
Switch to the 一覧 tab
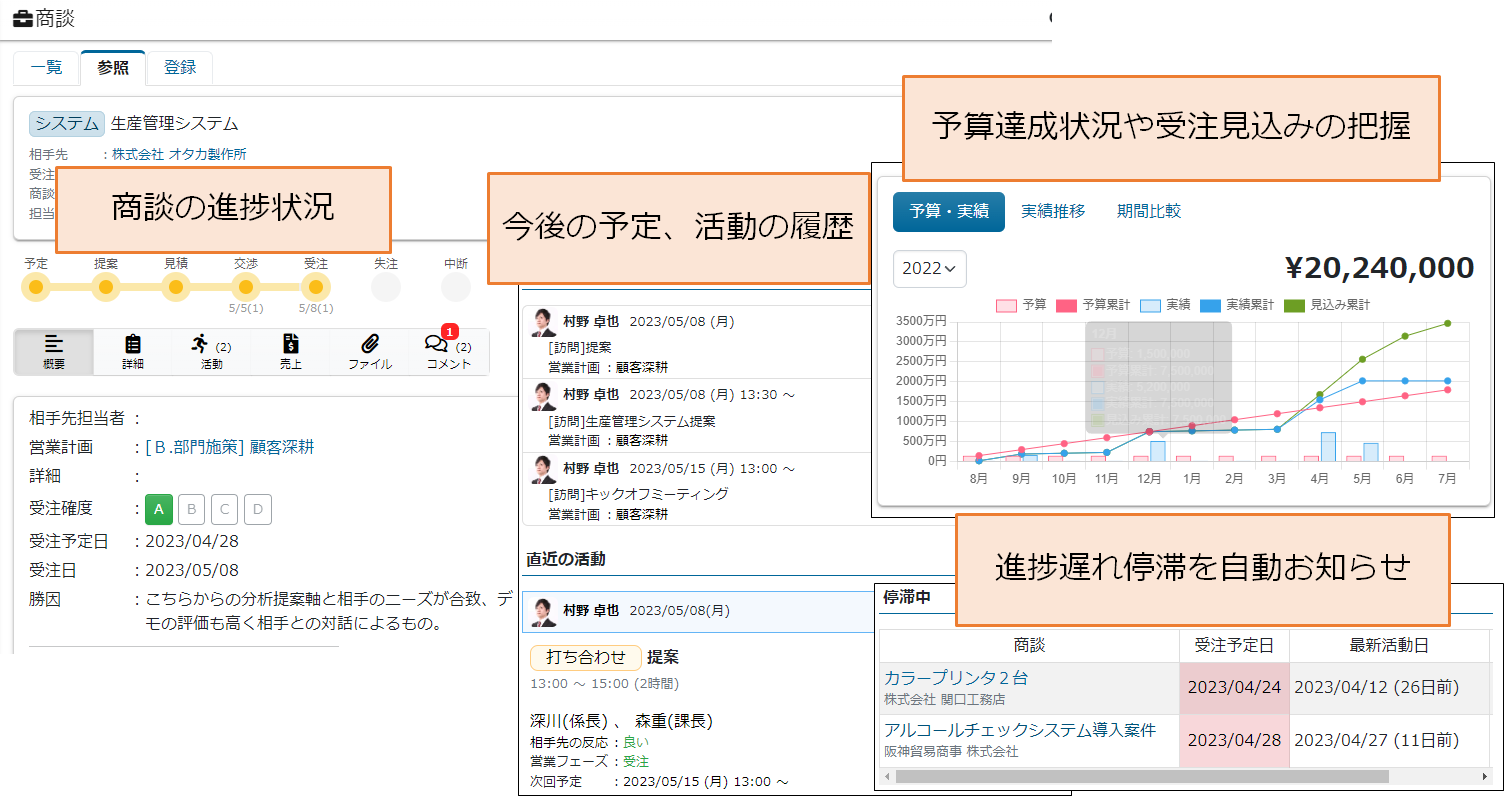click(46, 68)
